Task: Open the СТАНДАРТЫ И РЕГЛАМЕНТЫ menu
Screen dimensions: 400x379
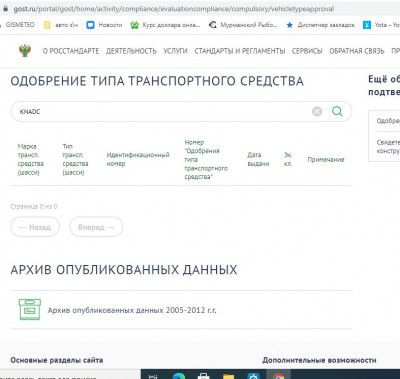Action: click(x=240, y=51)
